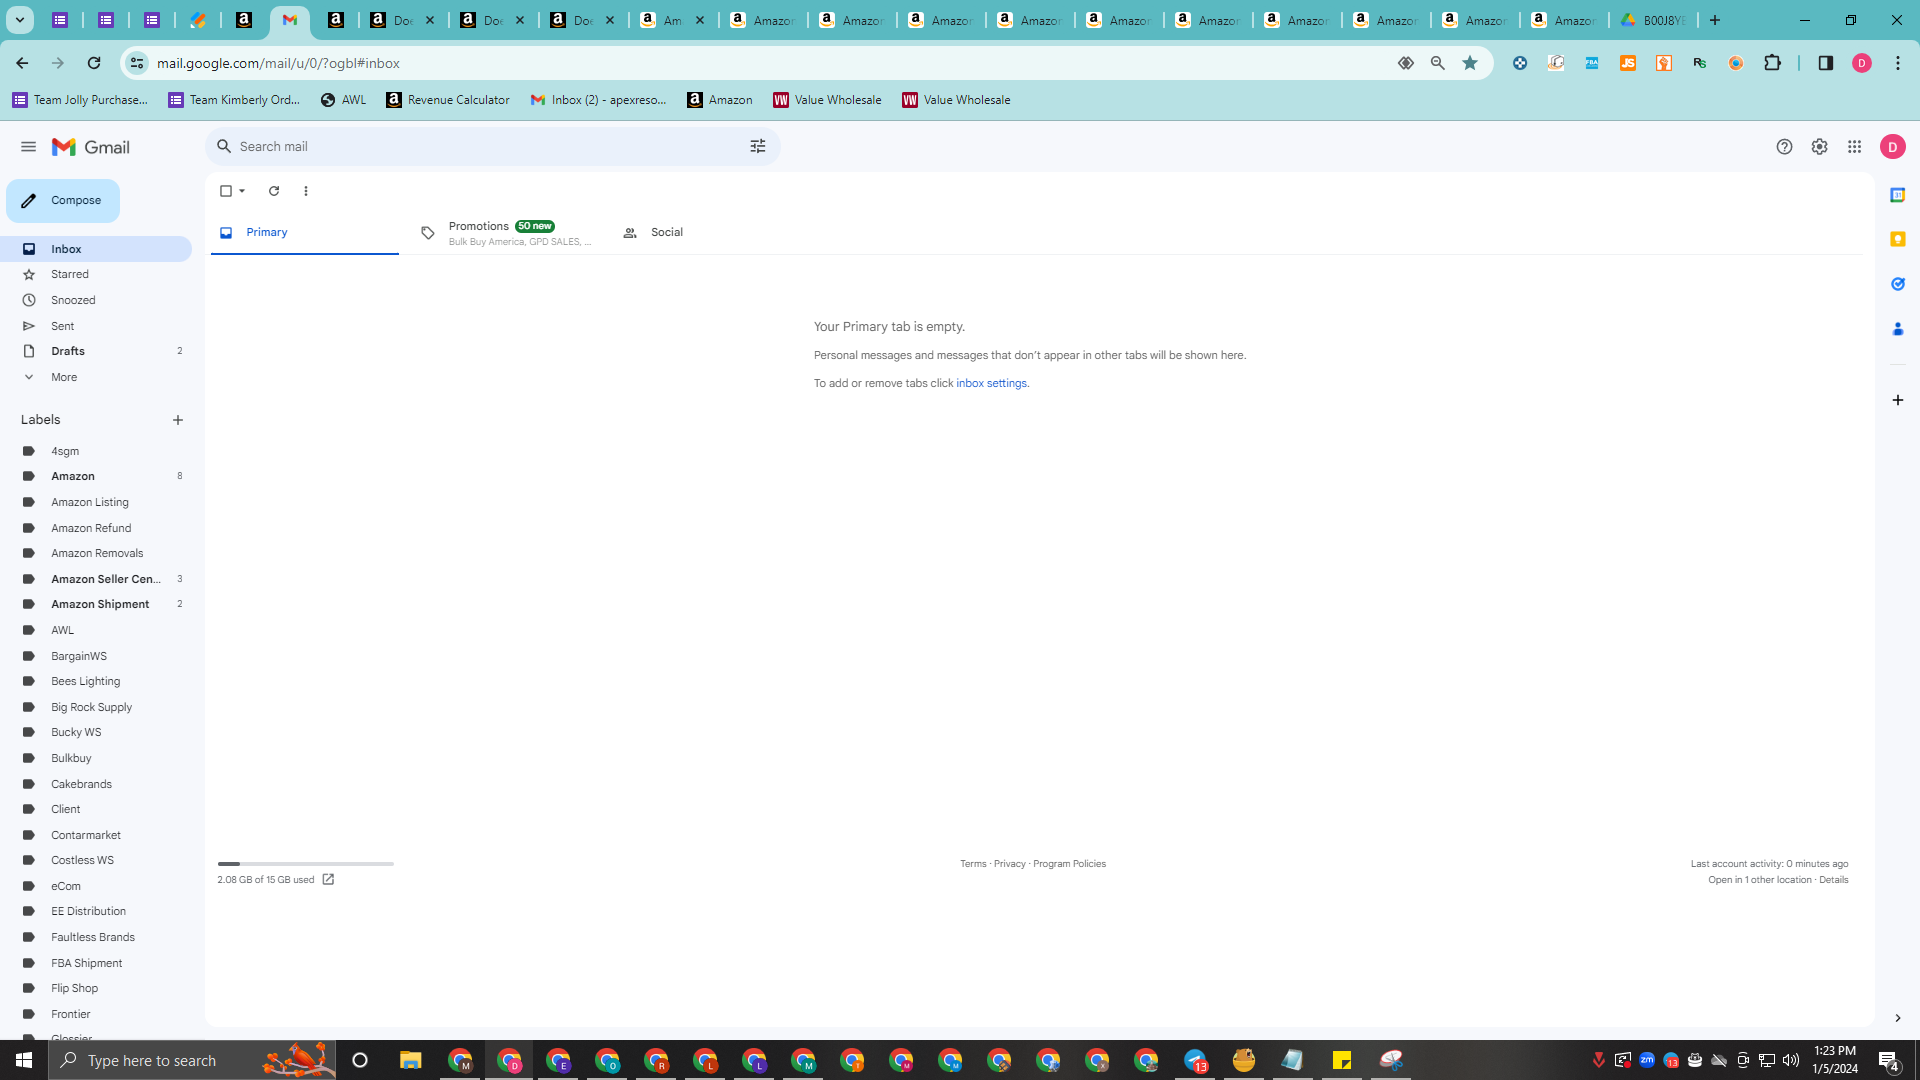Open Windows notification center

pyautogui.click(x=1889, y=1060)
